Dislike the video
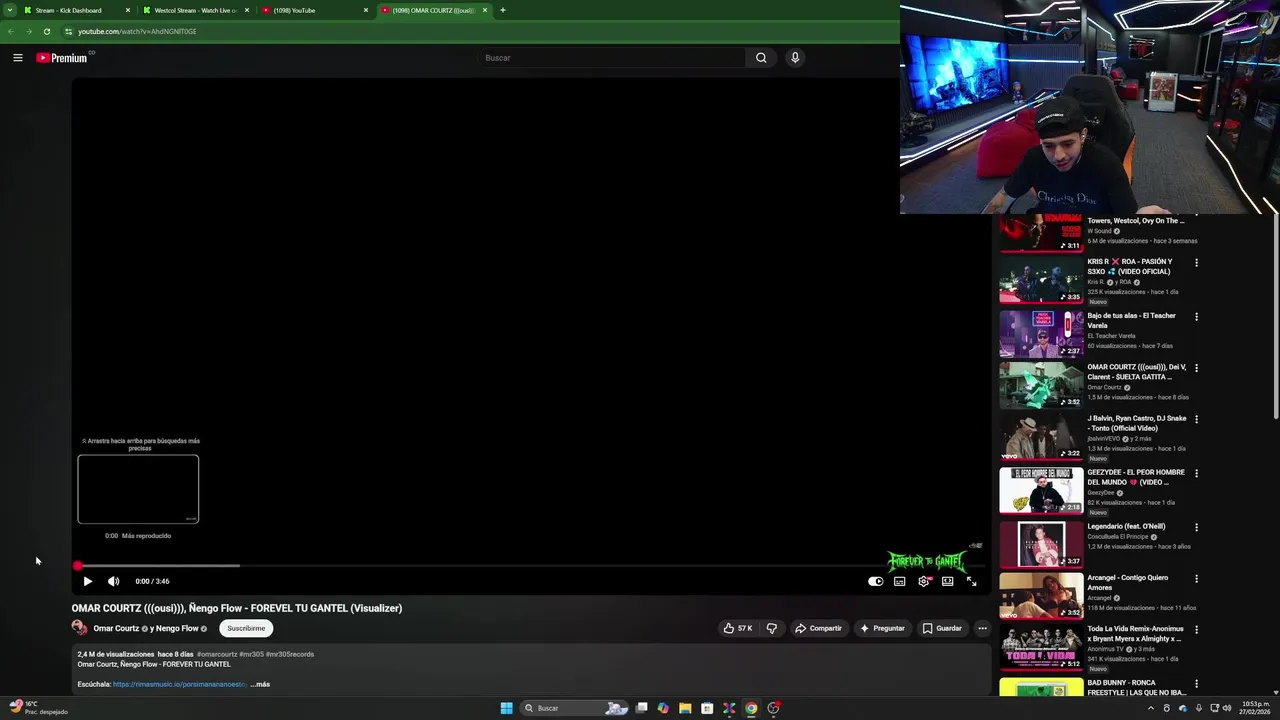Image resolution: width=1280 pixels, height=720 pixels. click(x=771, y=628)
